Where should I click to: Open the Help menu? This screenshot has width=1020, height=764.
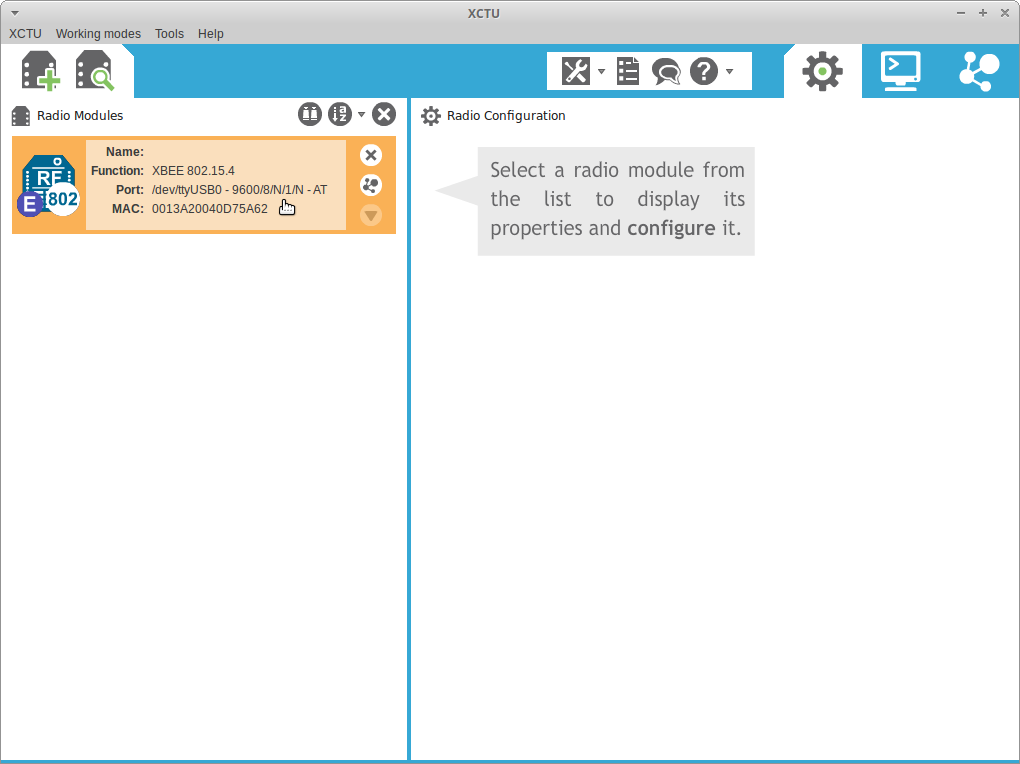coord(211,34)
